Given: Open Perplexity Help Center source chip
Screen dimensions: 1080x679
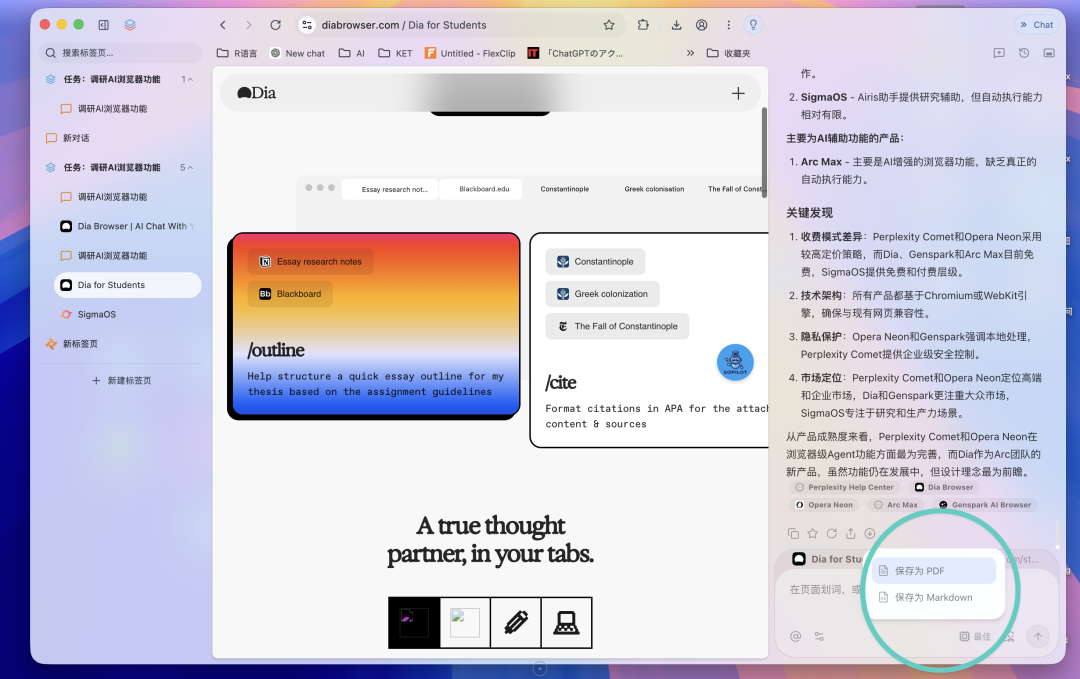Looking at the screenshot, I should (844, 487).
